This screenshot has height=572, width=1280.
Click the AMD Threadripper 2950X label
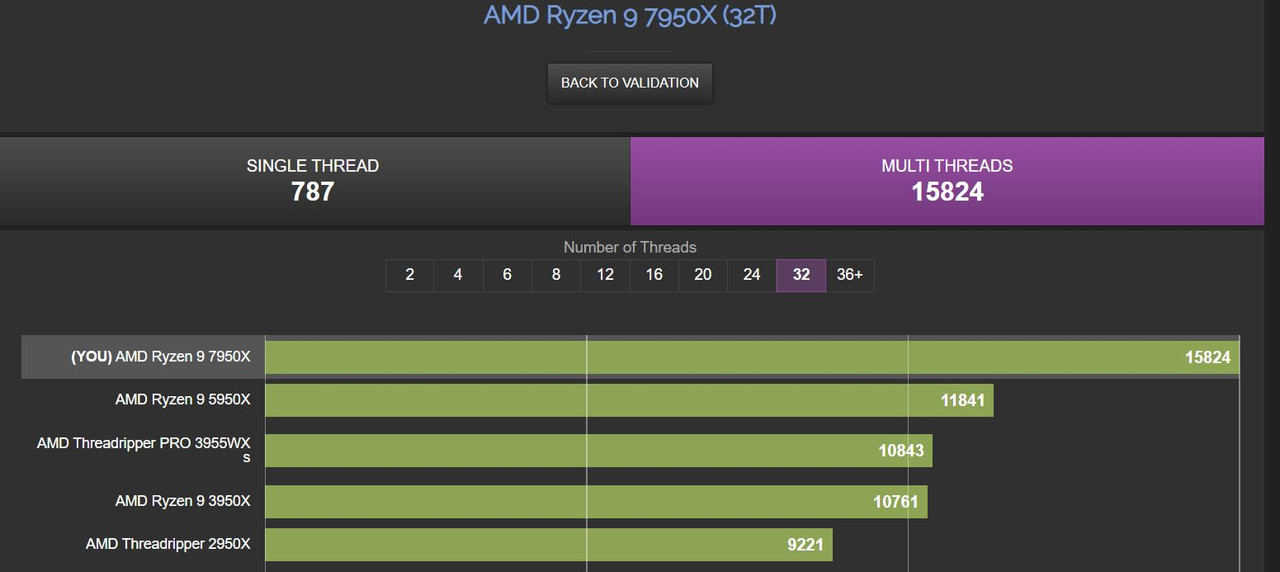[x=168, y=544]
